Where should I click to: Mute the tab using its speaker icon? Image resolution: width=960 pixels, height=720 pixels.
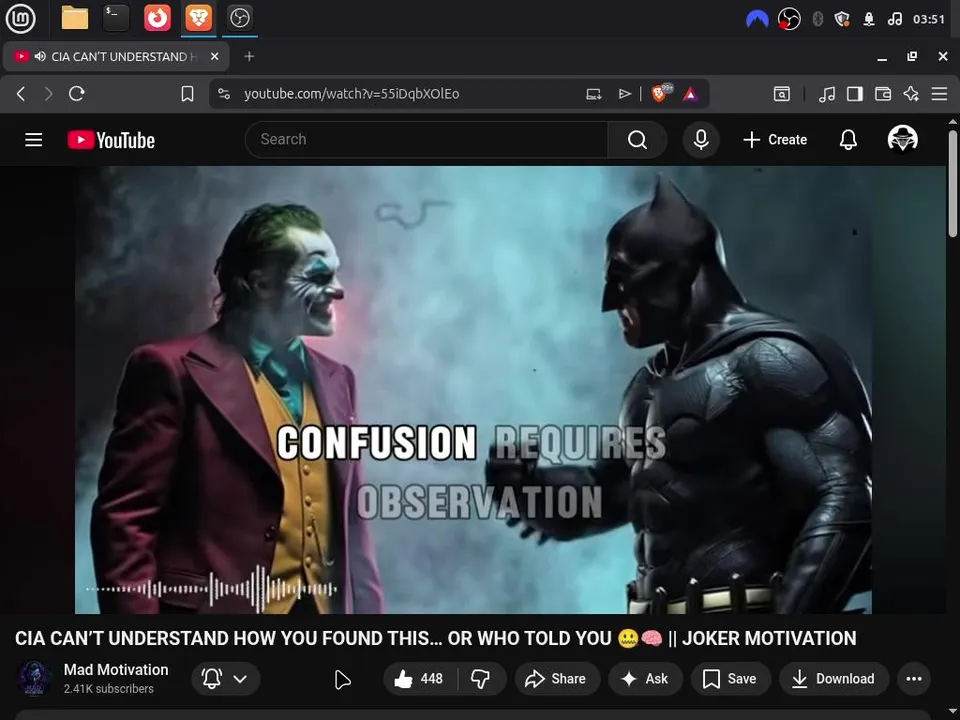(40, 56)
